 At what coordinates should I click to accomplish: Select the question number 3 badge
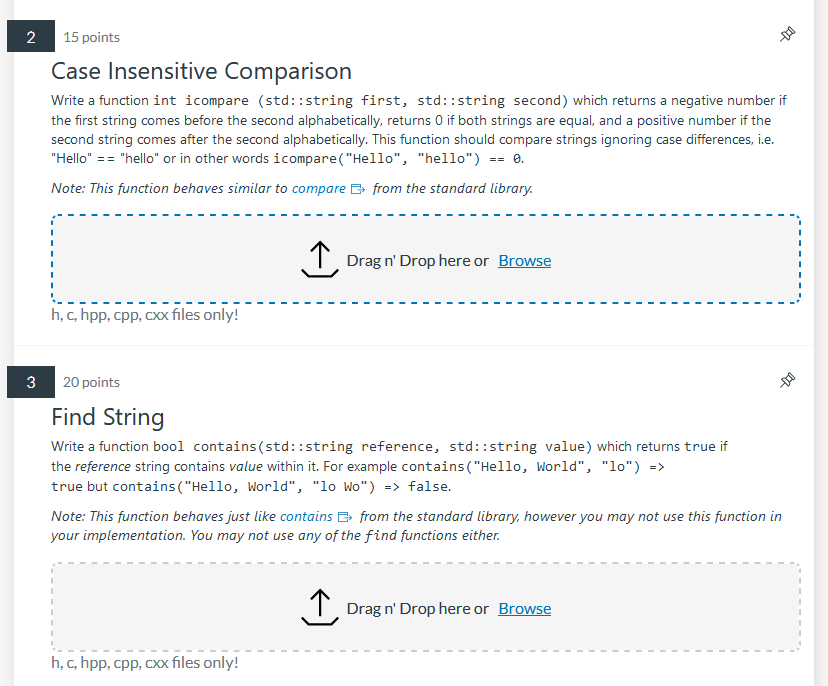[31, 381]
